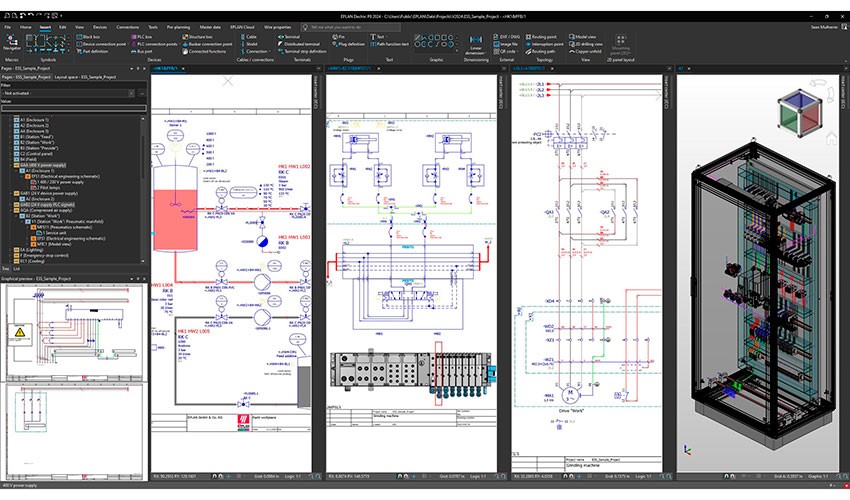
Task: Open the Navigator macros button
Action: 11,42
